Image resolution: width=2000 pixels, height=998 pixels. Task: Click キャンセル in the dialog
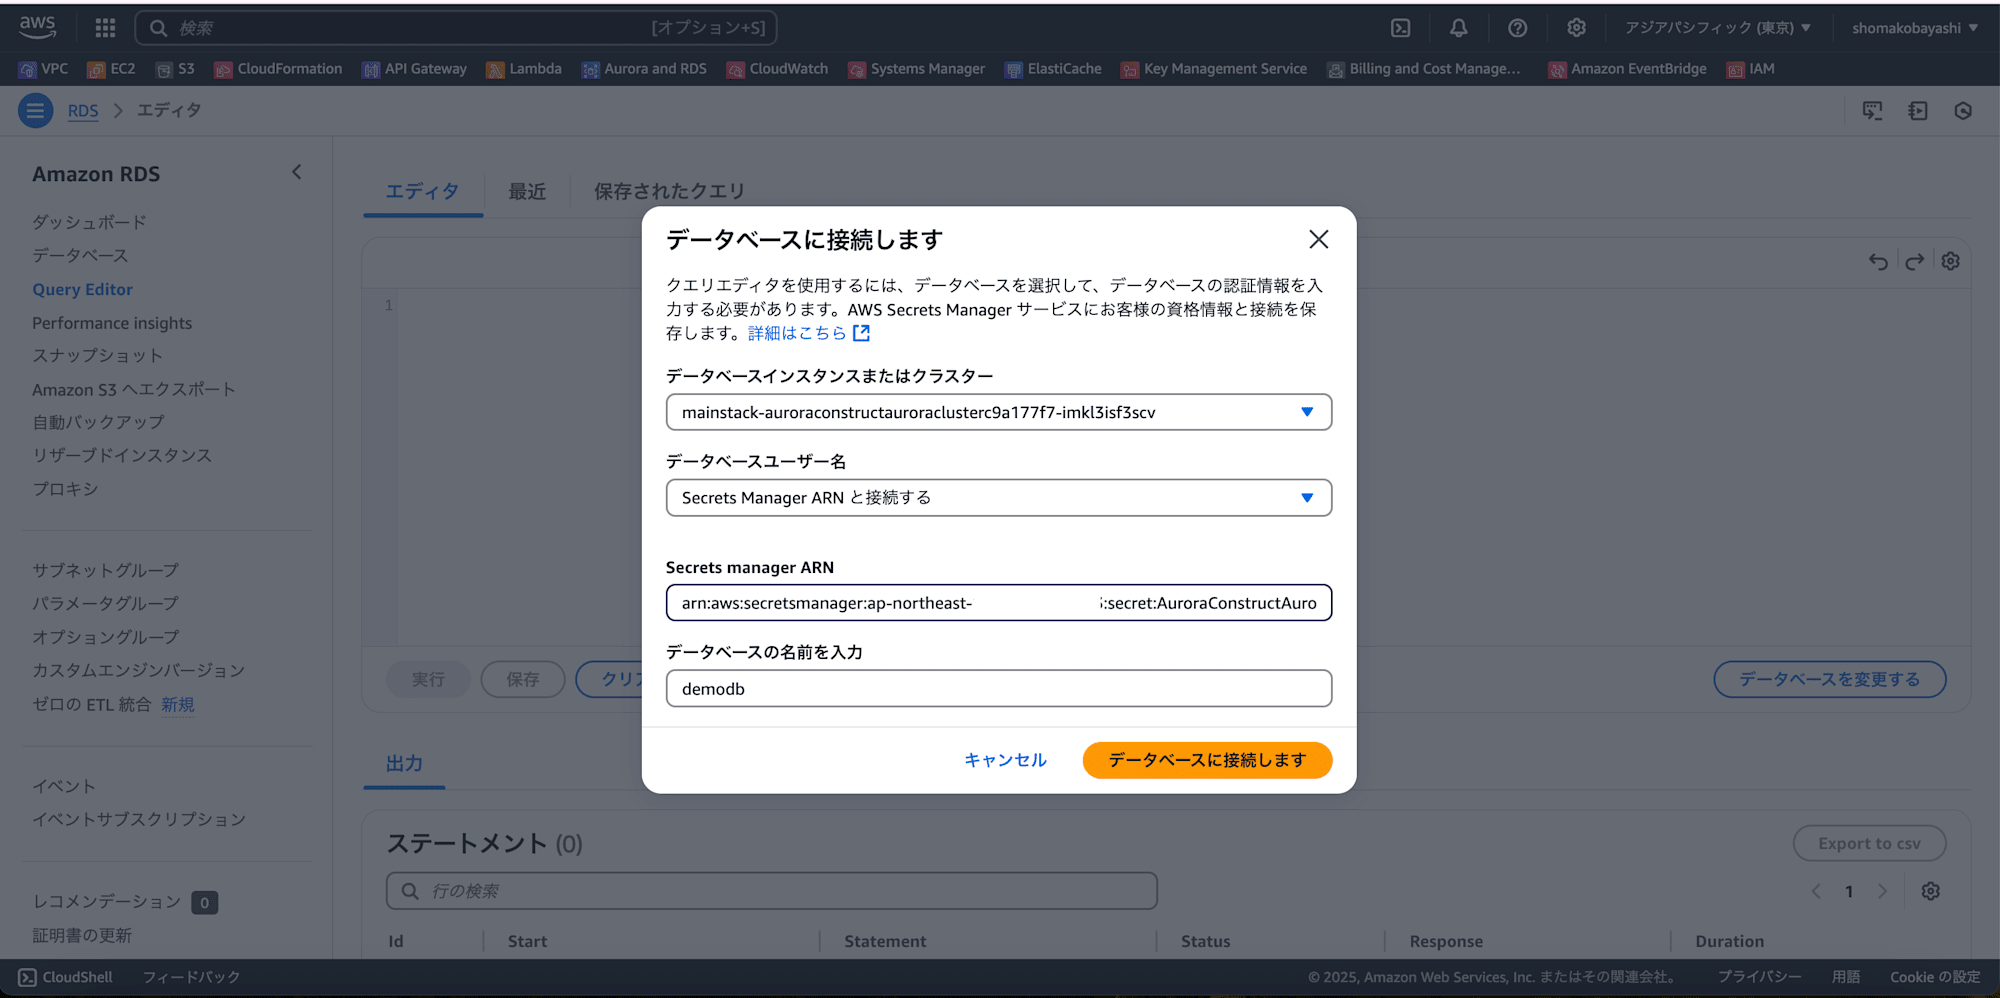point(1005,760)
